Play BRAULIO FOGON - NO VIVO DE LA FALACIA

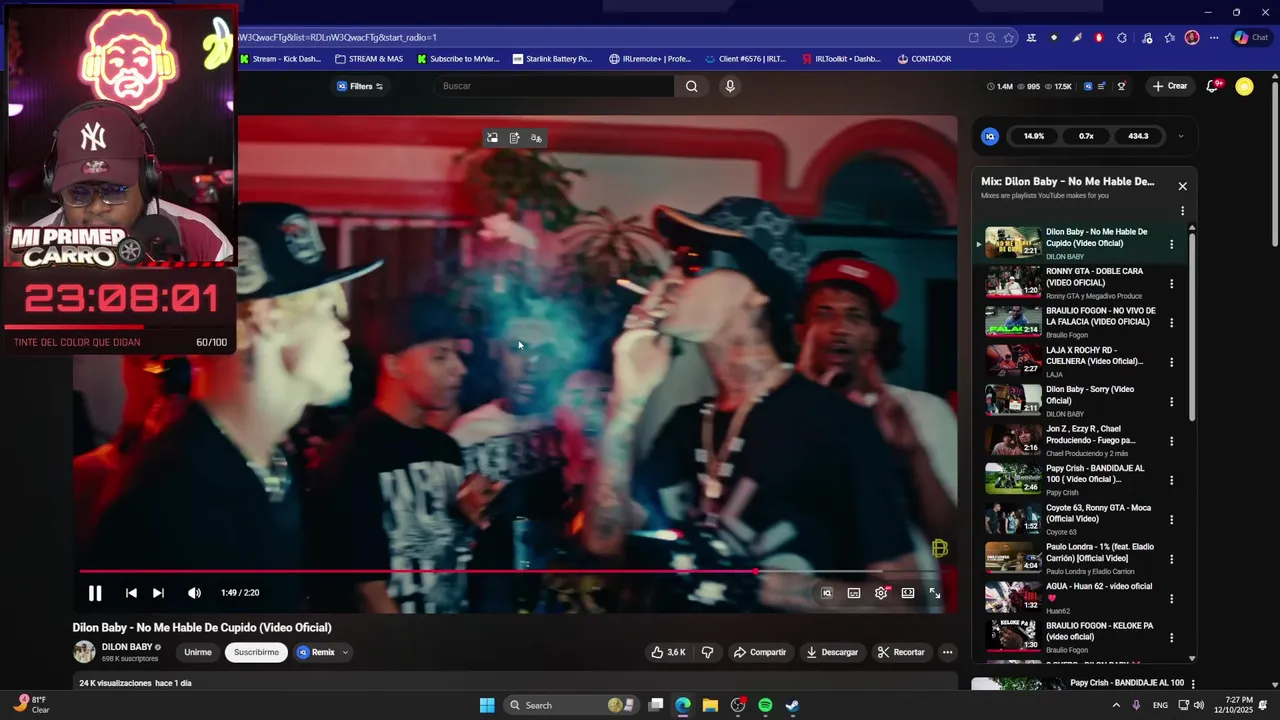pyautogui.click(x=1078, y=322)
